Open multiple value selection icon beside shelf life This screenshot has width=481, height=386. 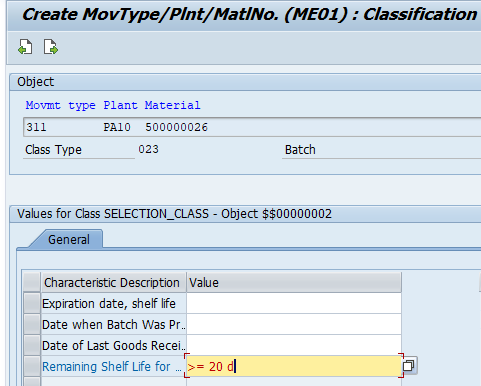coord(408,366)
